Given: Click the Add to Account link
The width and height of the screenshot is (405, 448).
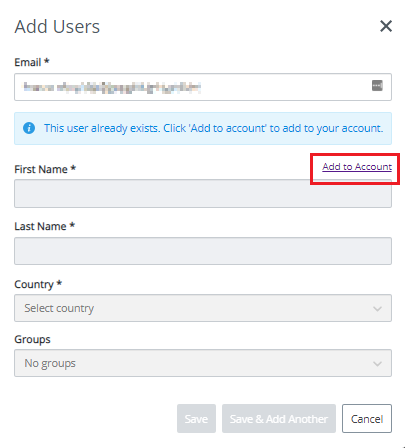Looking at the screenshot, I should point(357,166).
